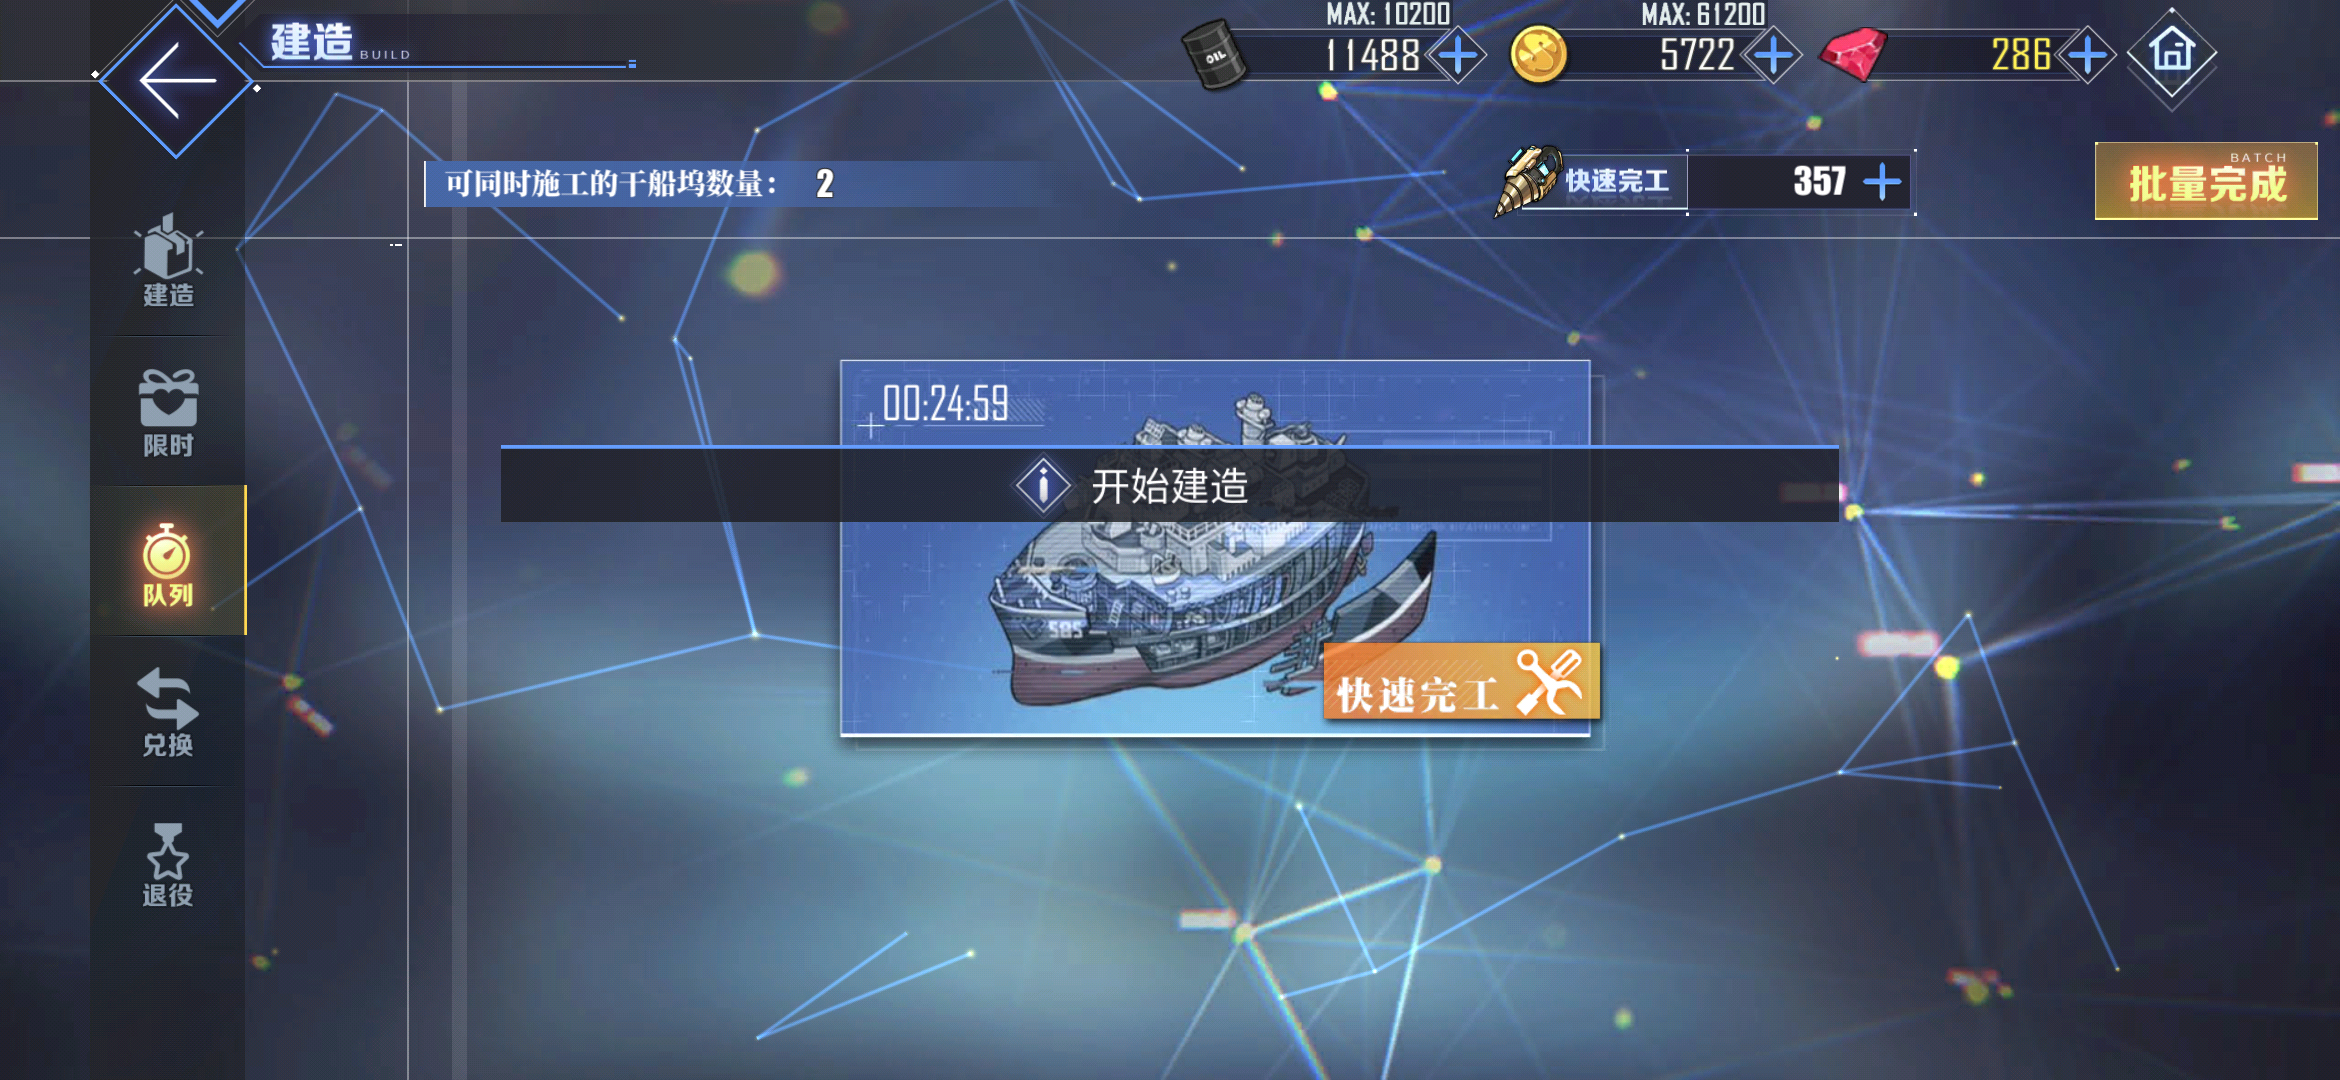Open the 建造 build tab

pos(168,261)
